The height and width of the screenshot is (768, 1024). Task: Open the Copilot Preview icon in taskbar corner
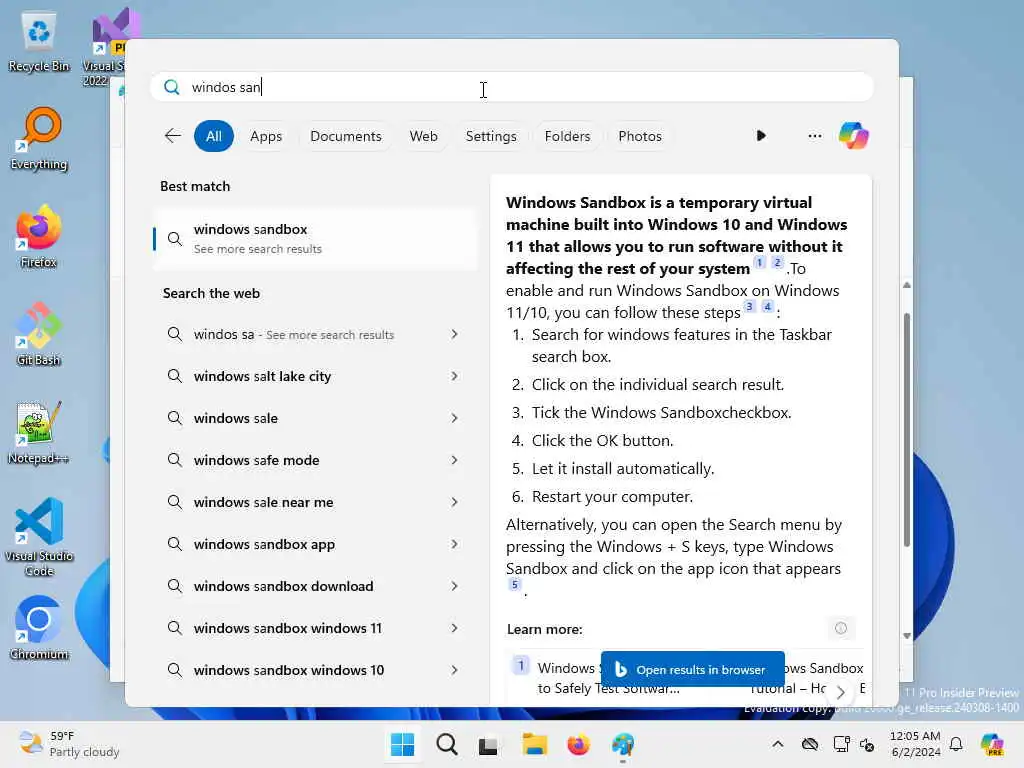click(992, 744)
